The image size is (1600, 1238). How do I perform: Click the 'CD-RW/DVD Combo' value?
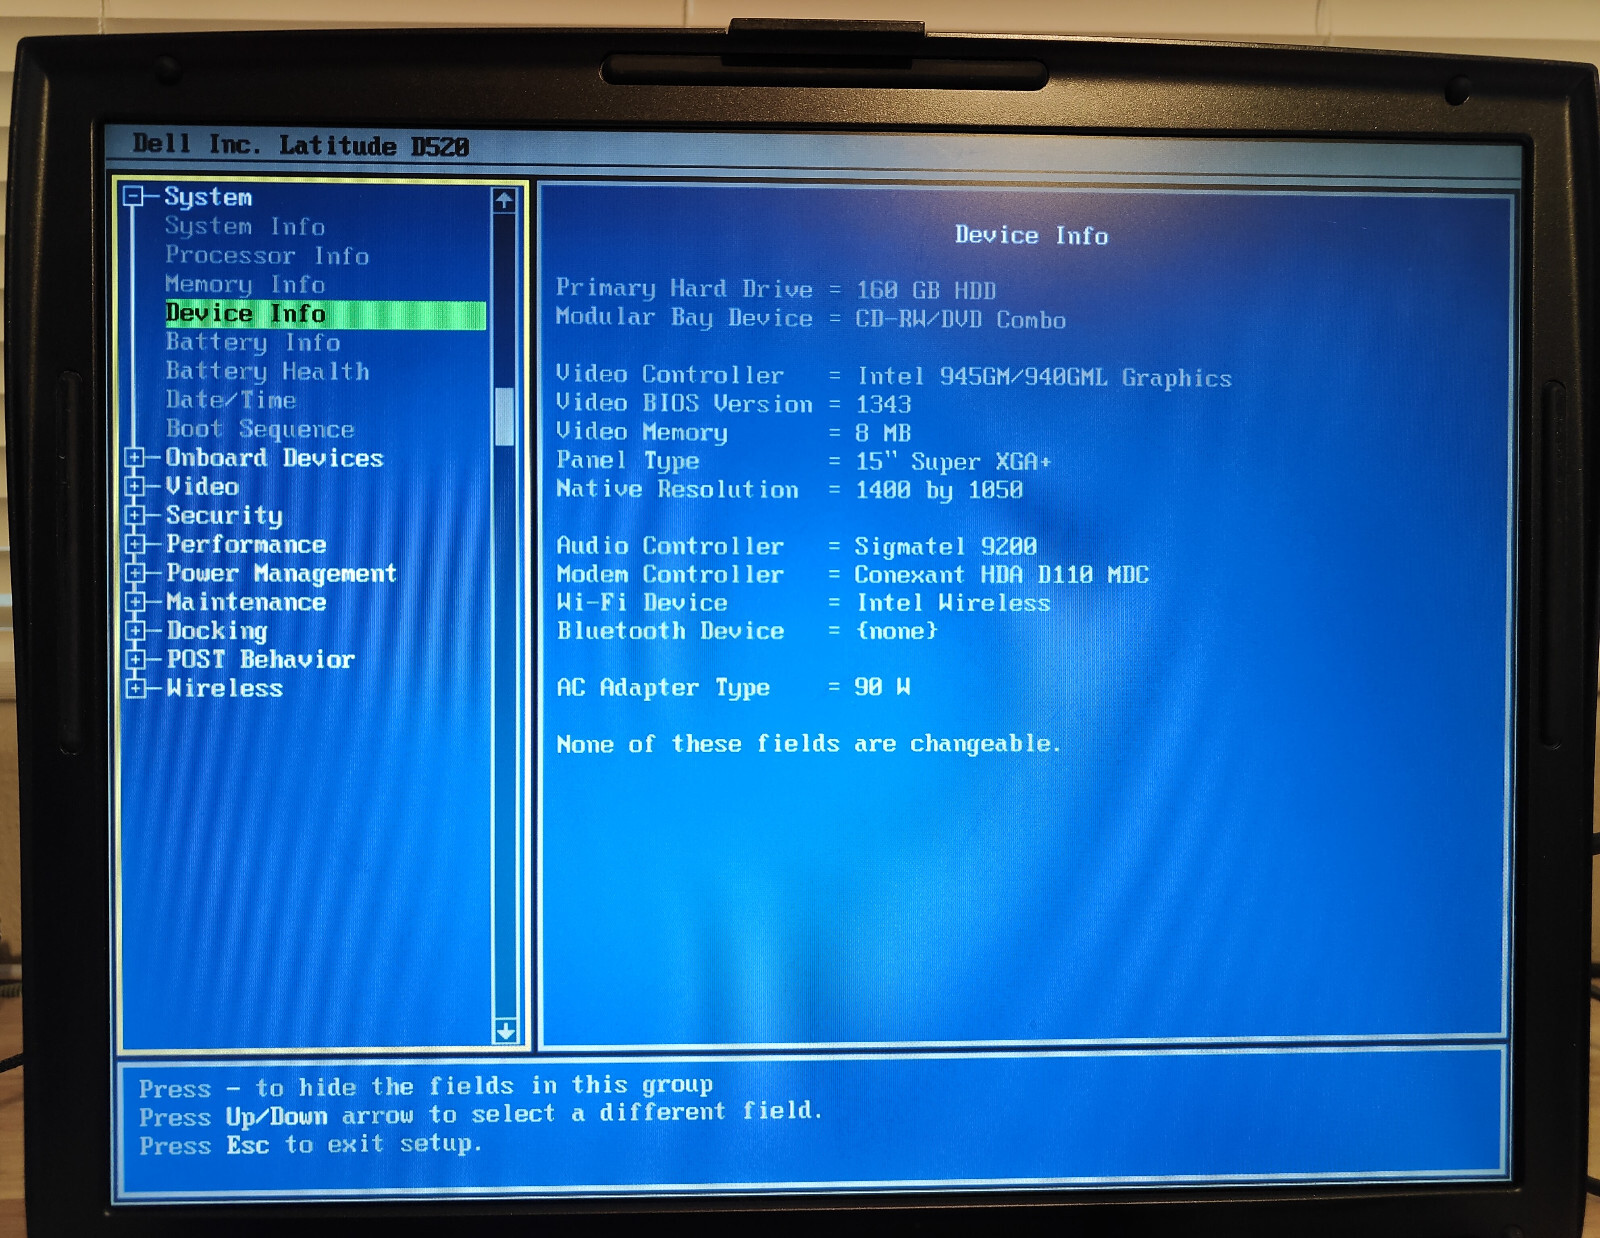click(960, 320)
